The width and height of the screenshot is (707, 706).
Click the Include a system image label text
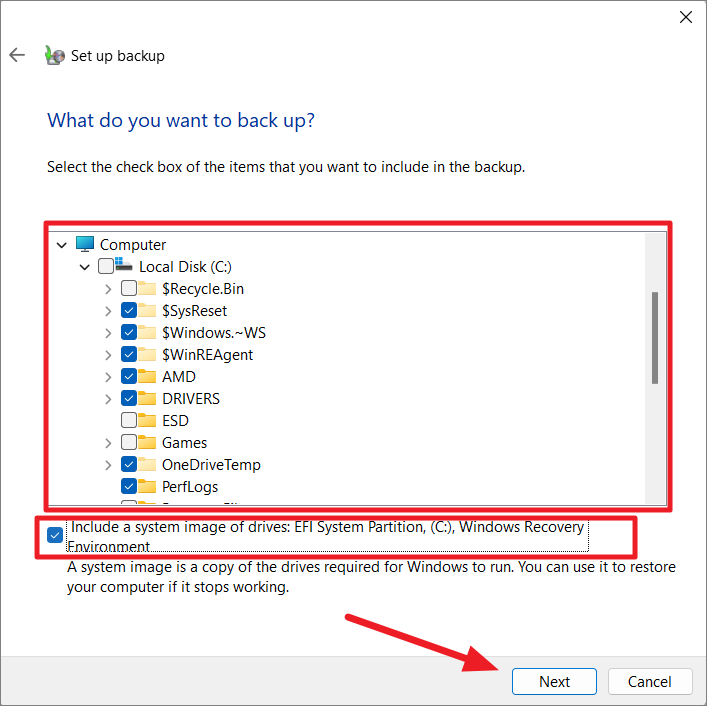tap(327, 536)
